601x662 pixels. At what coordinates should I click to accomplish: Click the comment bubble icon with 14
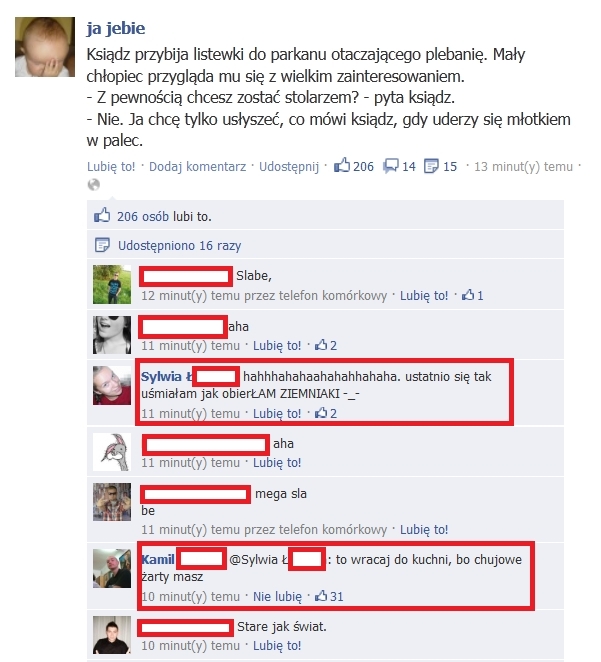pos(390,166)
